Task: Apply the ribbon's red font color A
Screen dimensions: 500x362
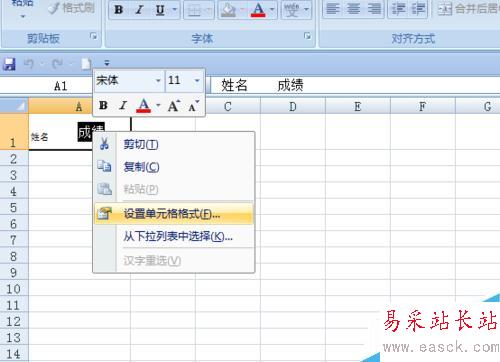Action: click(258, 10)
